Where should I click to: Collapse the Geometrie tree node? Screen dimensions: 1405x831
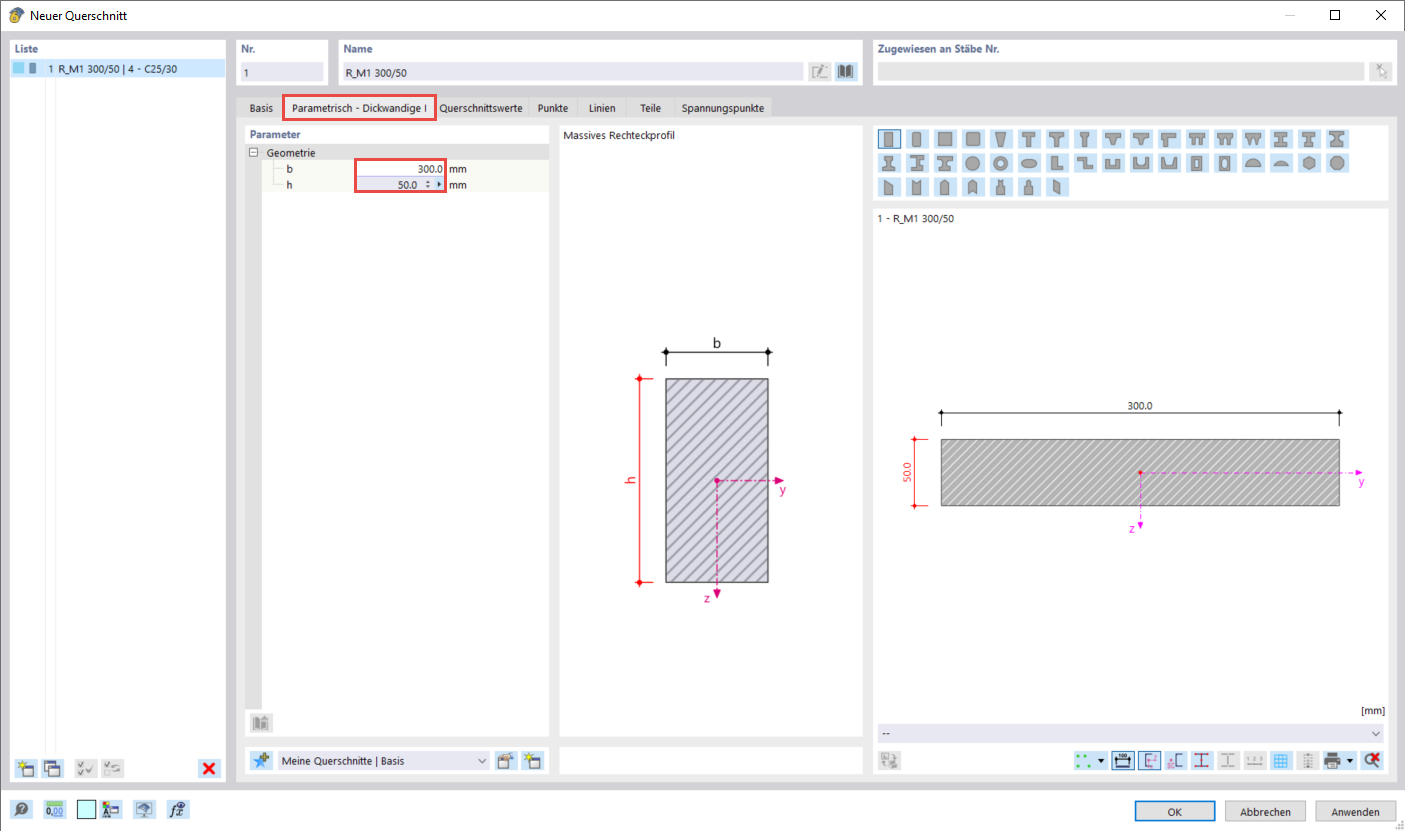pyautogui.click(x=254, y=153)
